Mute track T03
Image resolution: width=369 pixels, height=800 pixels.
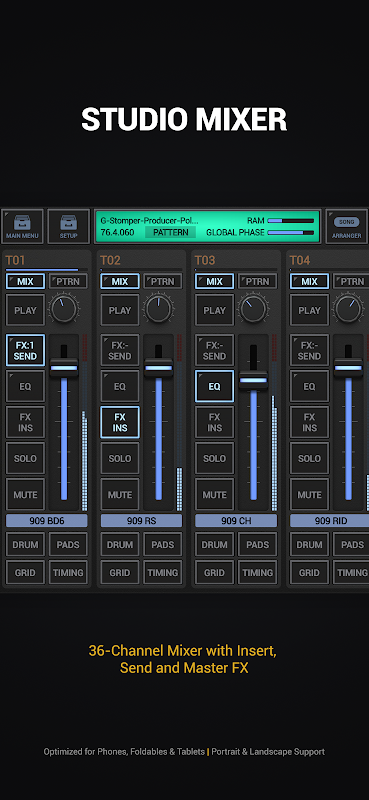click(x=215, y=494)
